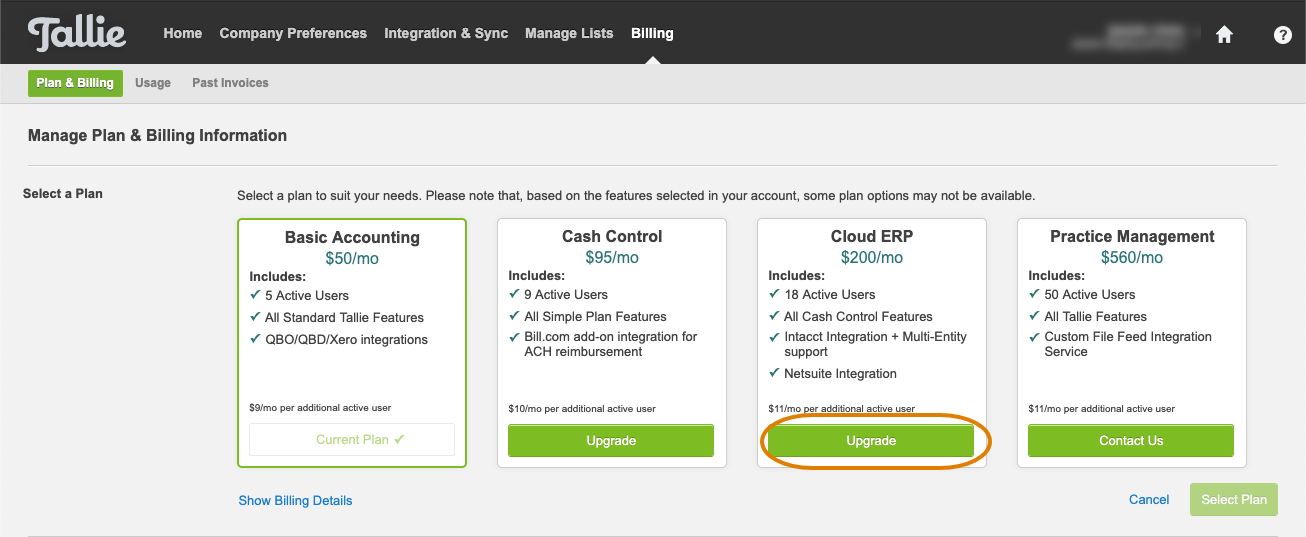Open Show Billing Details link
Image resolution: width=1306 pixels, height=537 pixels.
tap(295, 500)
